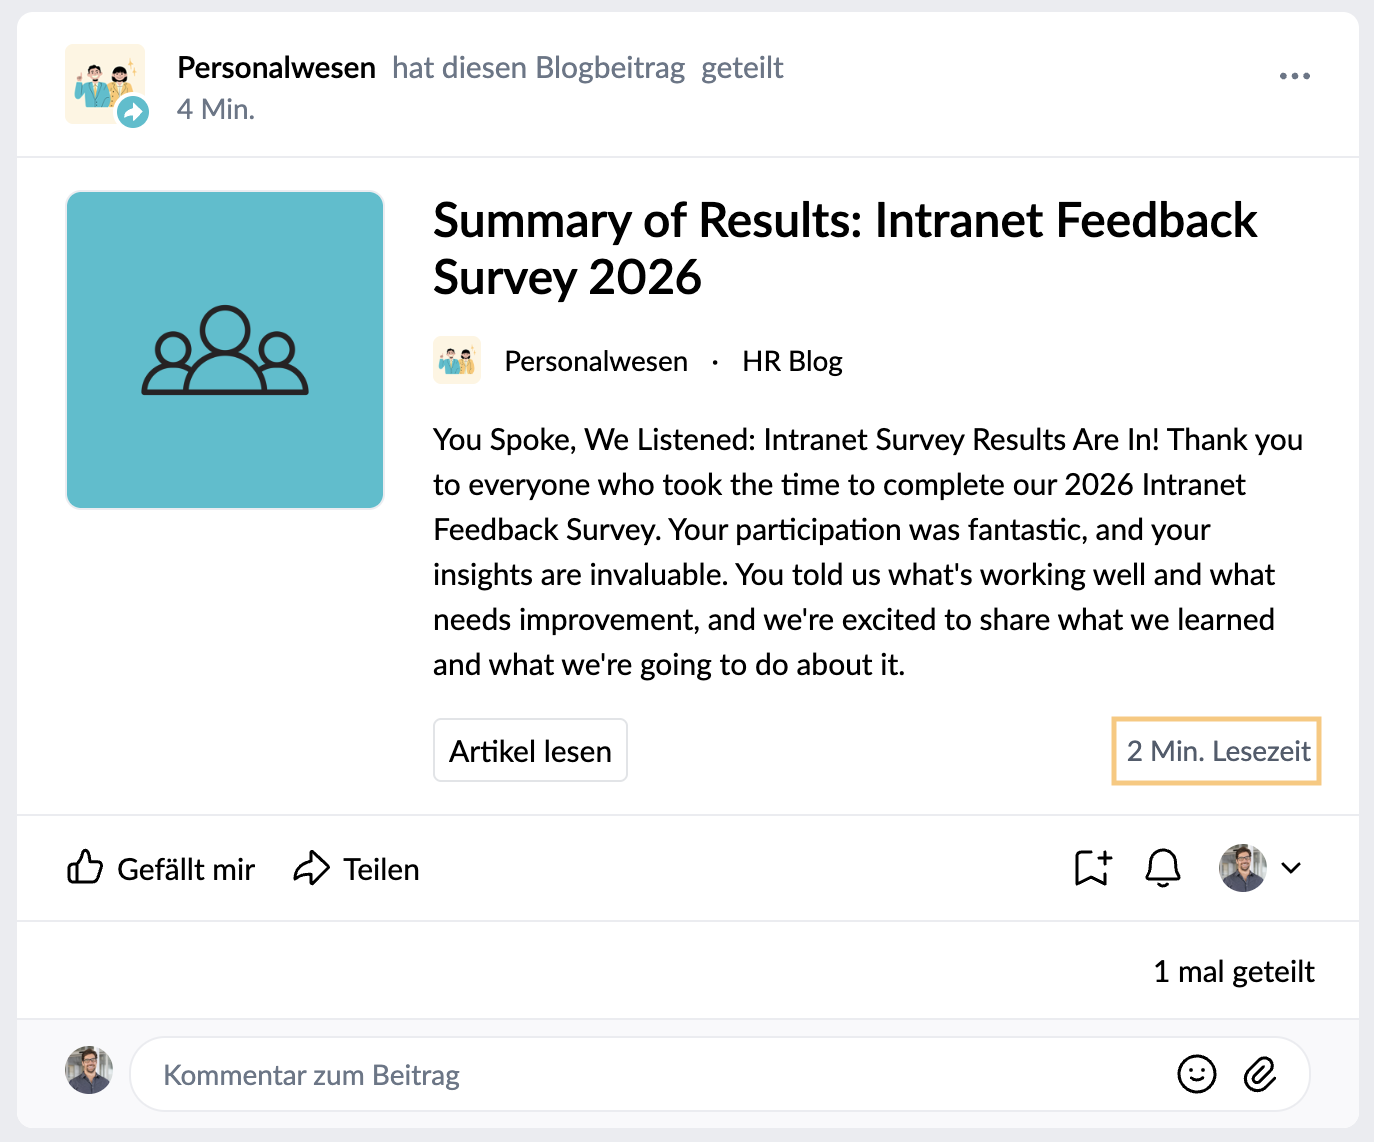Click the Personalwesen avatar in the post header
This screenshot has width=1374, height=1142.
[x=106, y=84]
